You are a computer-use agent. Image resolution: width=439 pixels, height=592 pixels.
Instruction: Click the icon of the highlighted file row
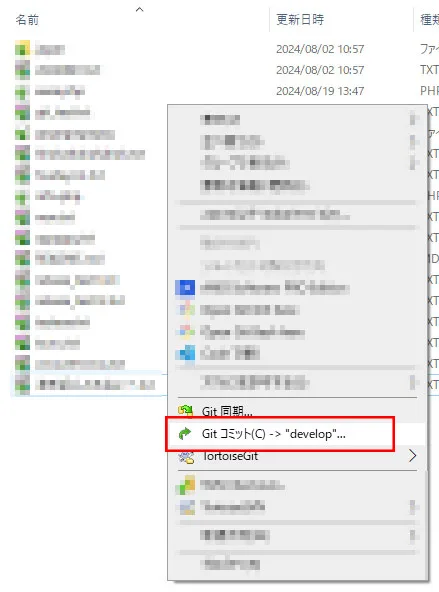[x=22, y=385]
